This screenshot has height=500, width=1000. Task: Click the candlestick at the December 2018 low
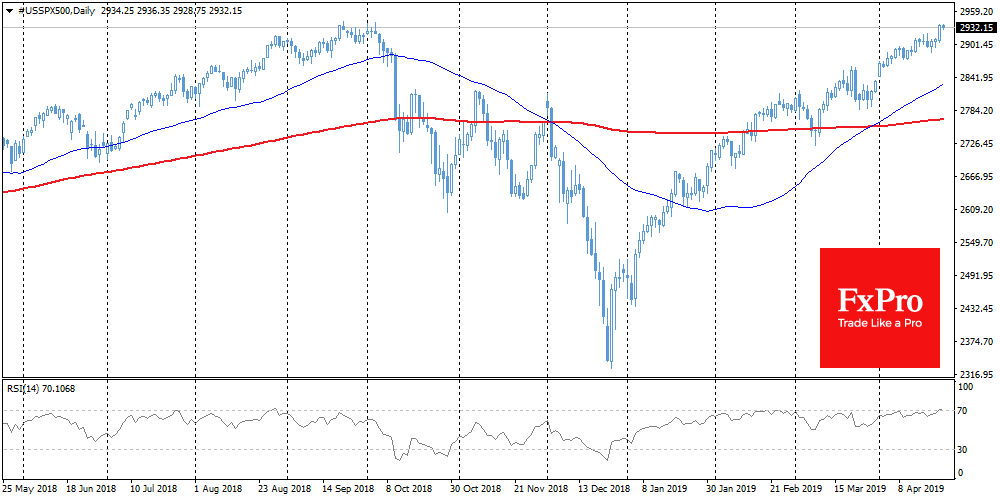(x=610, y=328)
